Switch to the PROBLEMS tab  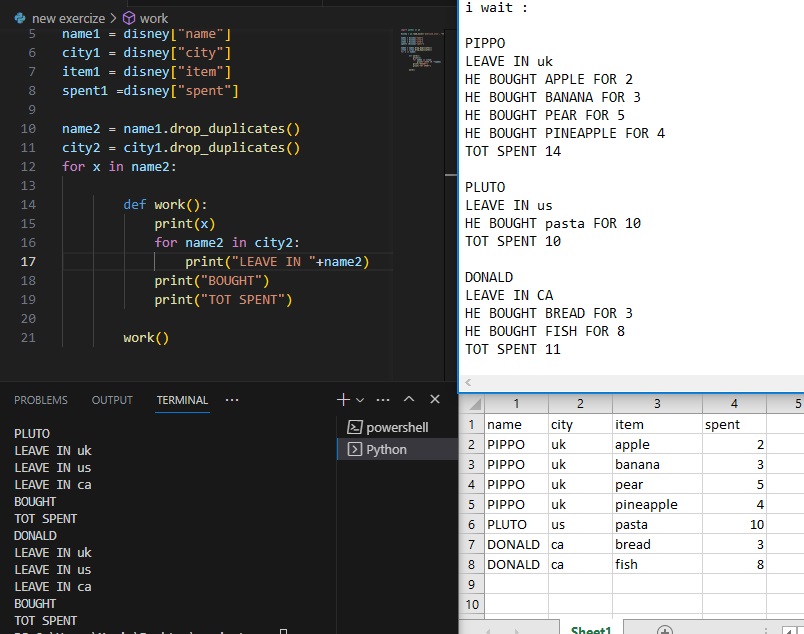pos(41,400)
